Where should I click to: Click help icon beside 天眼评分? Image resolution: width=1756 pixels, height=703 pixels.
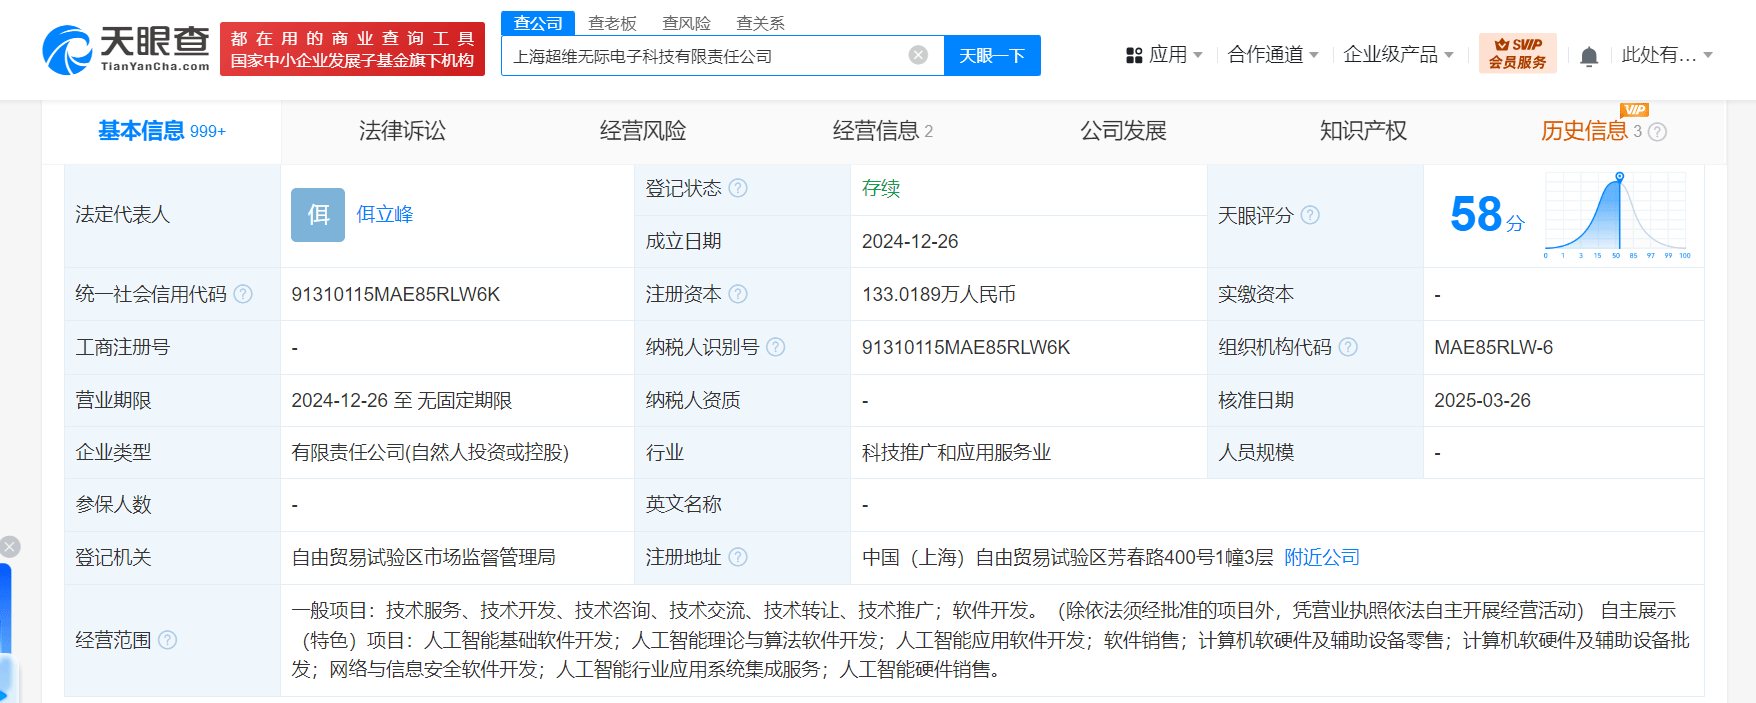[1310, 215]
